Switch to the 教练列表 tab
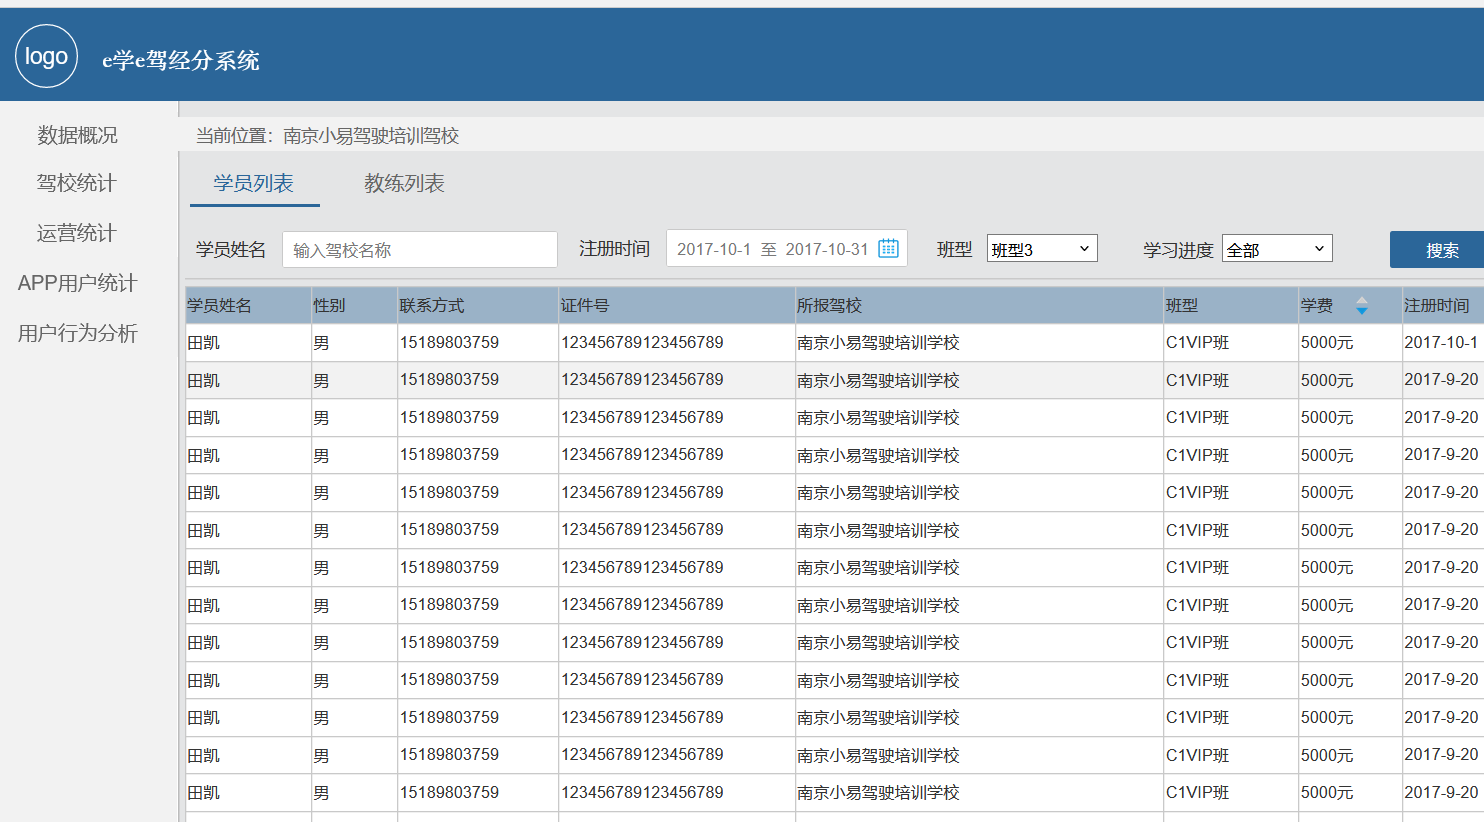The width and height of the screenshot is (1484, 822). tap(404, 183)
